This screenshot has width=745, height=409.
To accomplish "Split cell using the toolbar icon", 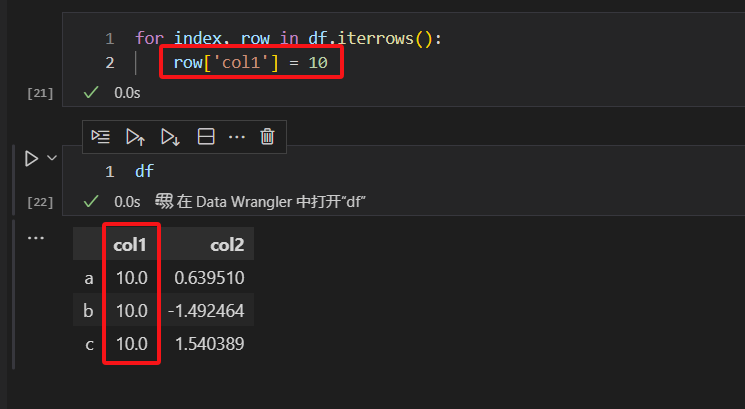I will 206,137.
